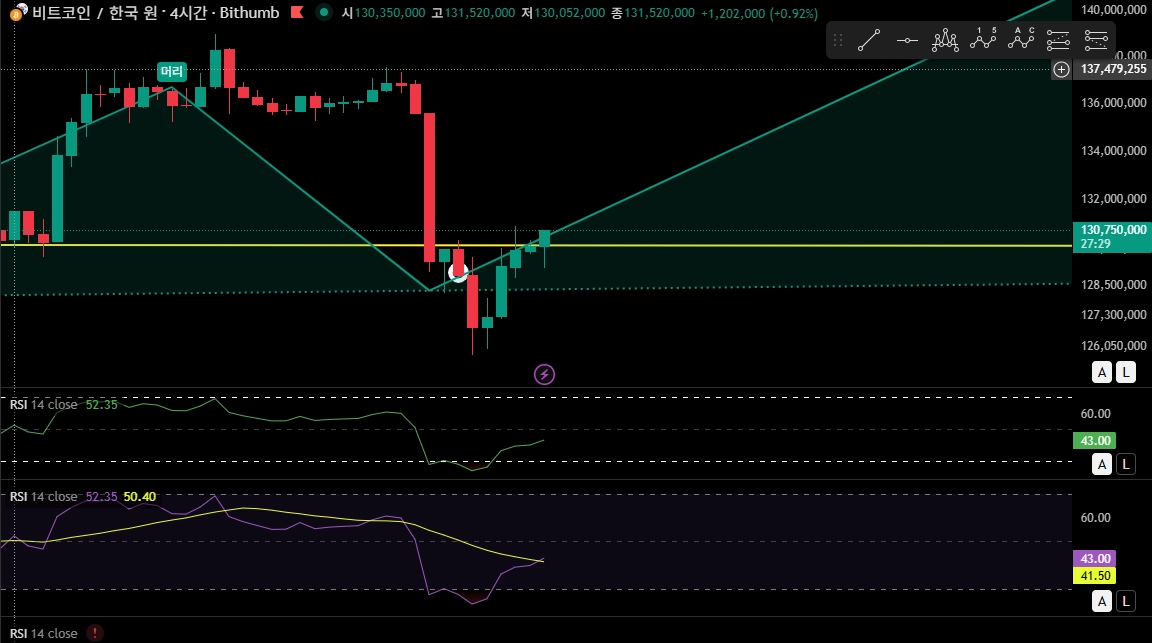Click the 134,000,000 price axis label
Screen dimensions: 1152x643
click(1114, 151)
